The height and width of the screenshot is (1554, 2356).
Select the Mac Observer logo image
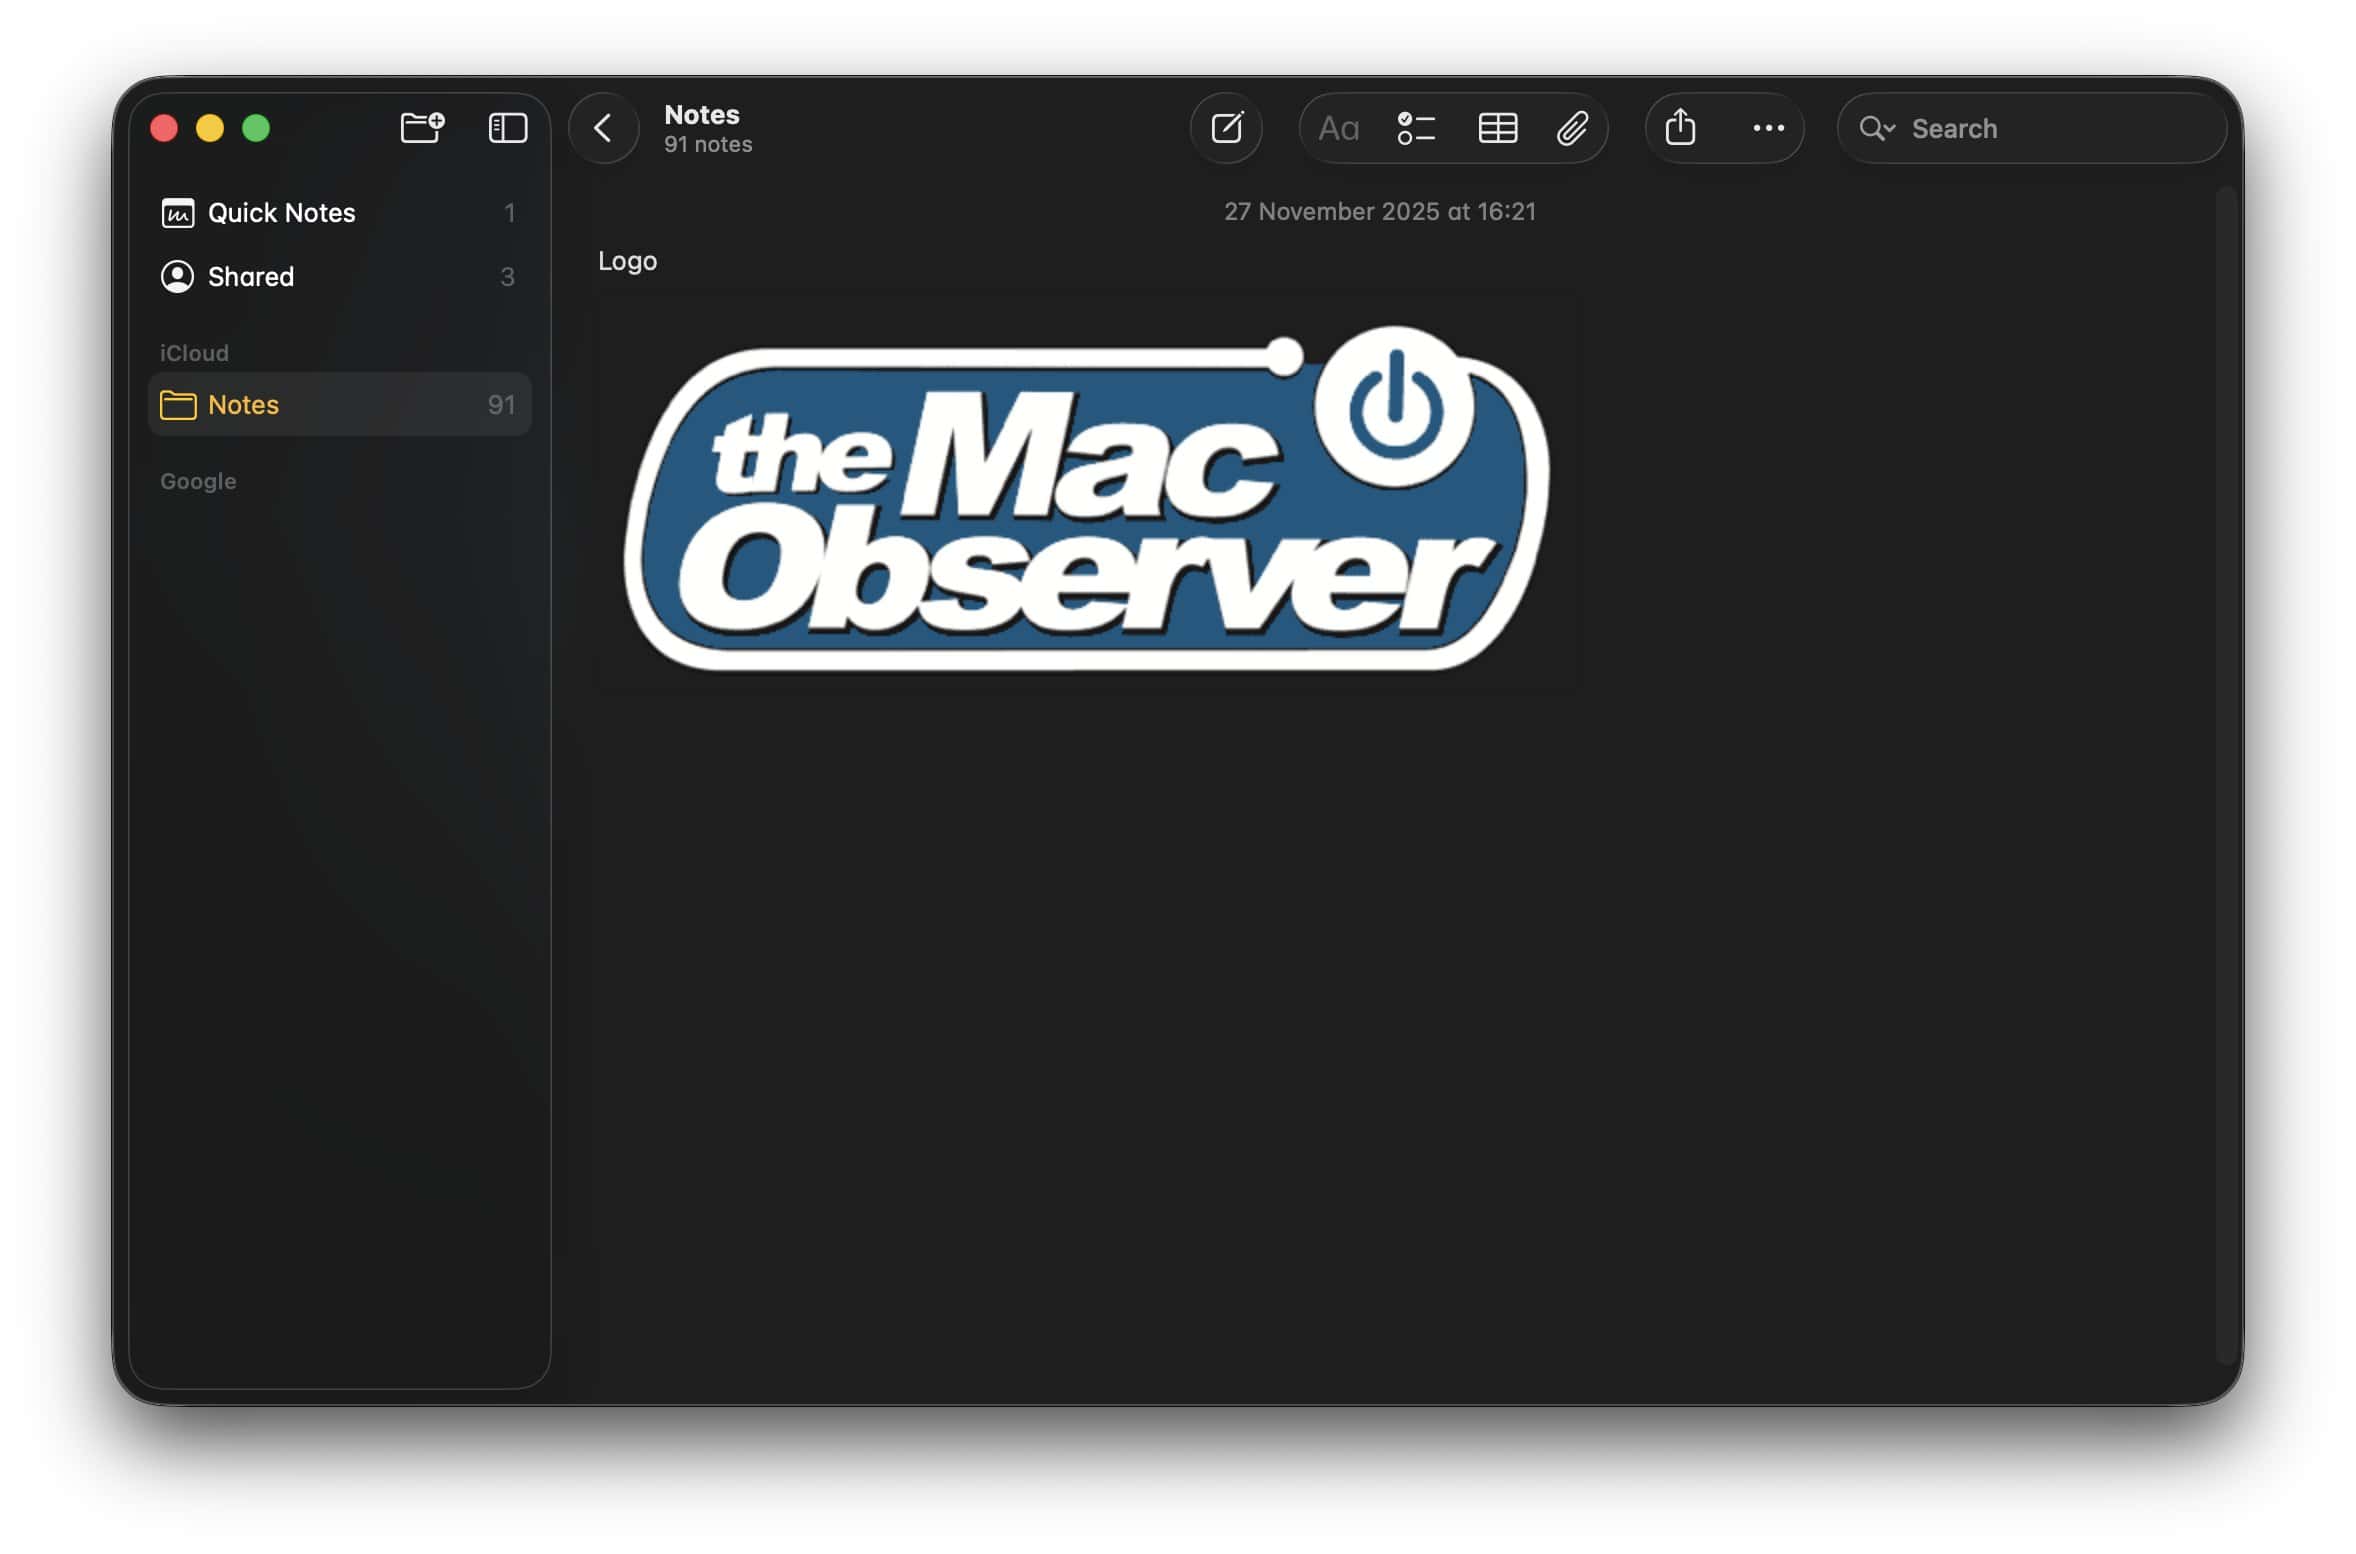(x=1086, y=495)
